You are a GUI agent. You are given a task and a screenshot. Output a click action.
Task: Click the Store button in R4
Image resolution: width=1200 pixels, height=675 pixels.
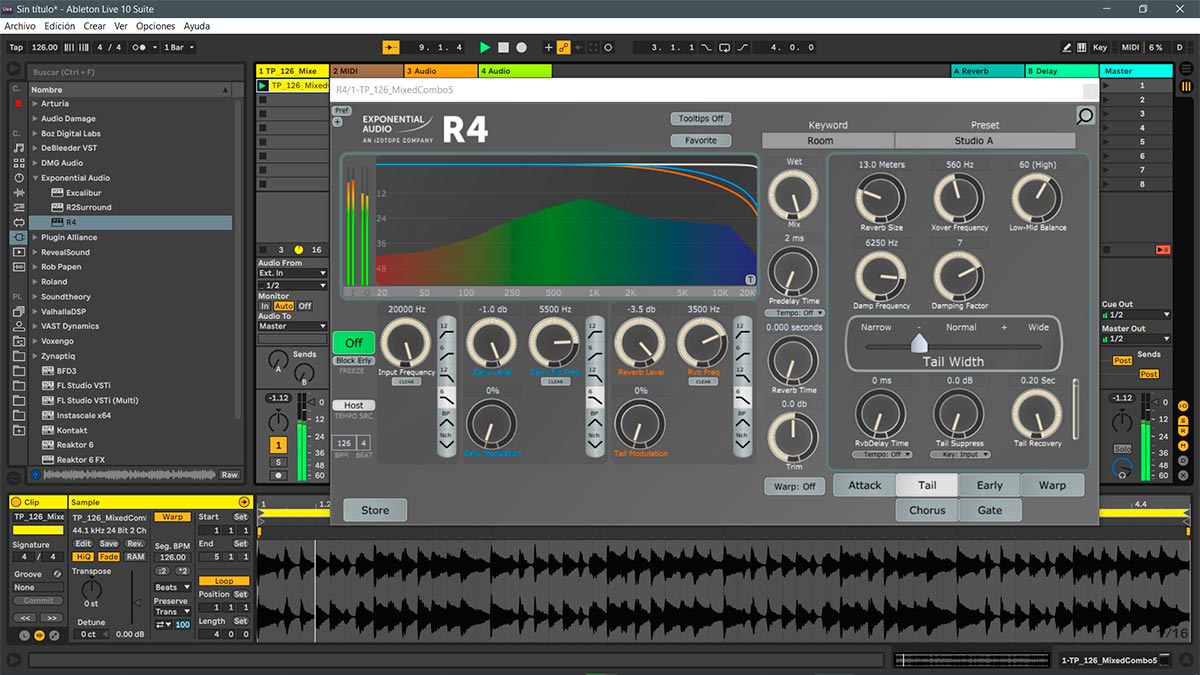[375, 510]
